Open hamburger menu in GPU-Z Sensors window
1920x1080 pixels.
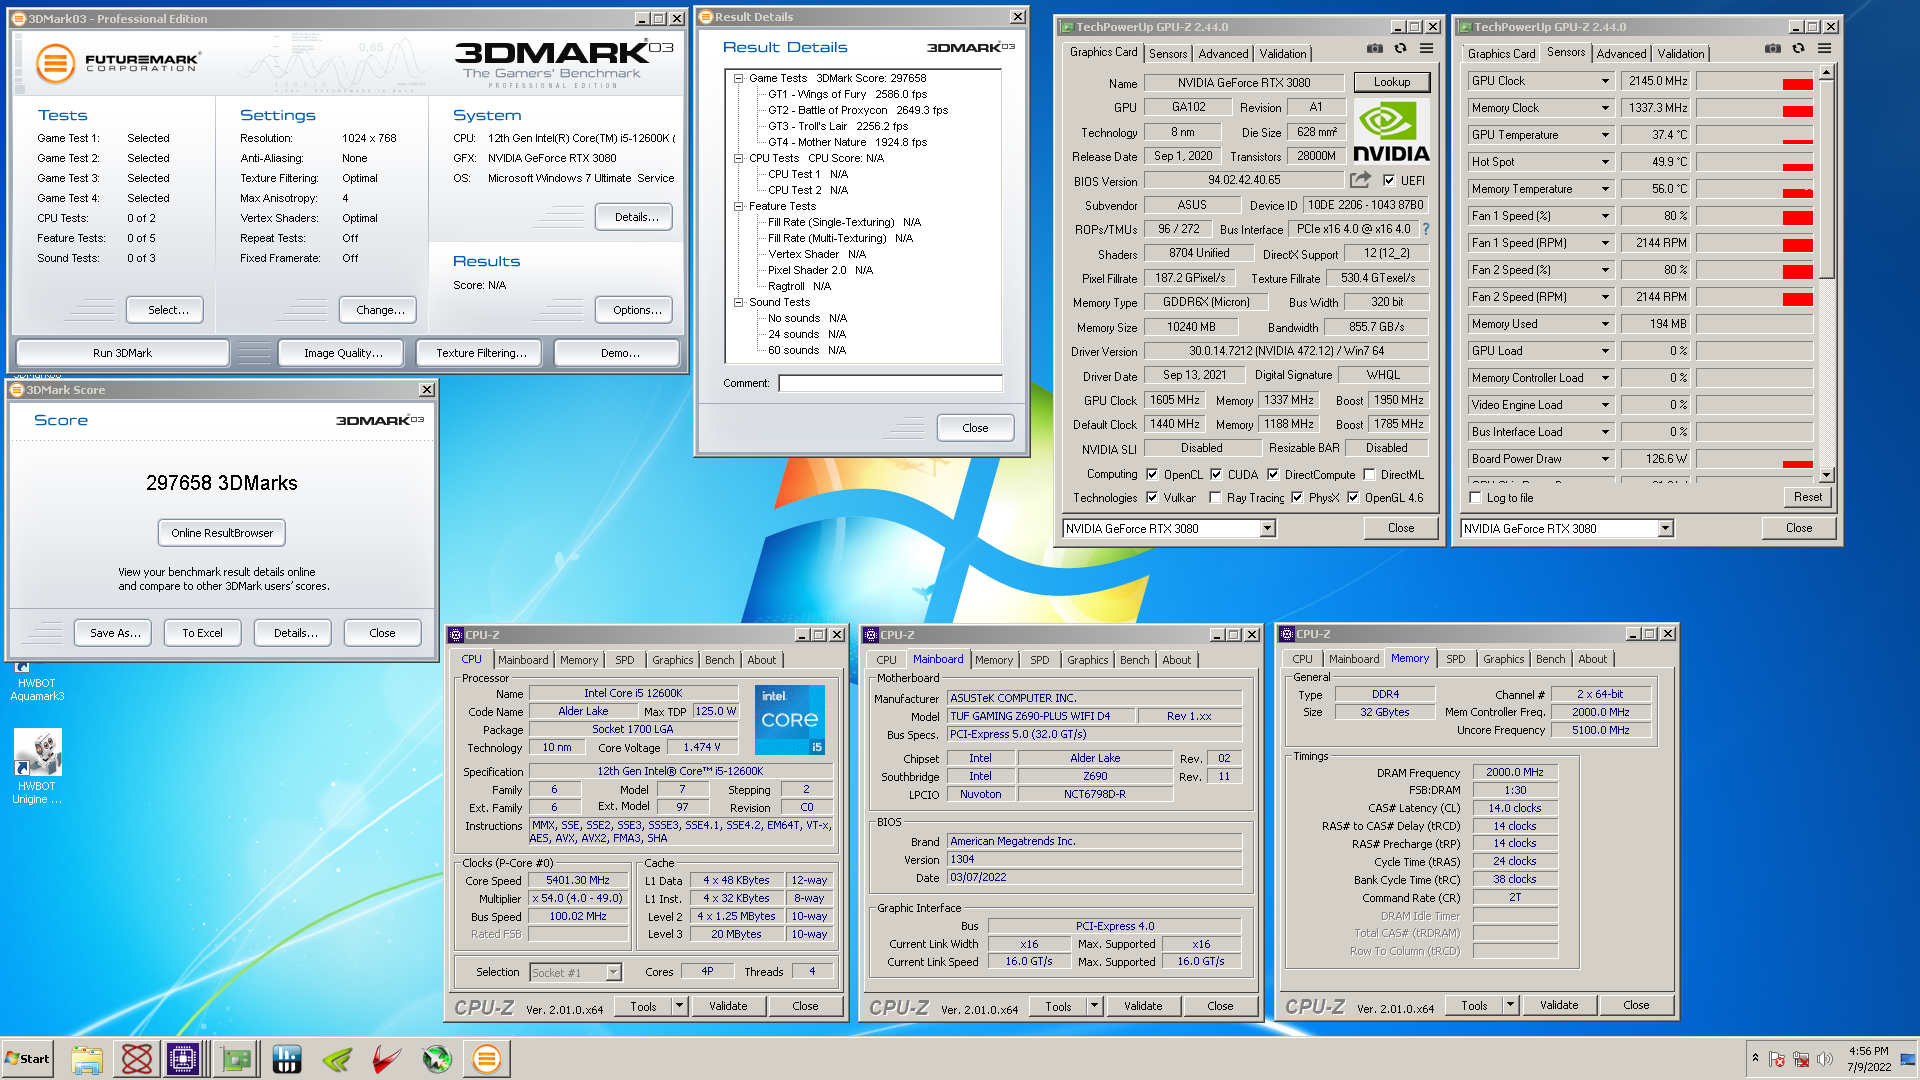tap(1825, 49)
